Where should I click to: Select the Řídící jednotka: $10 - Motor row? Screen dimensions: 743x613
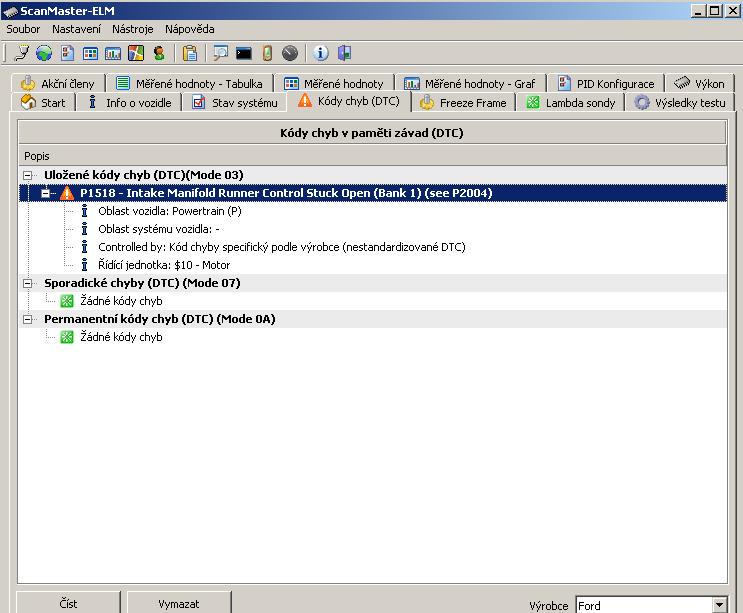pos(163,265)
